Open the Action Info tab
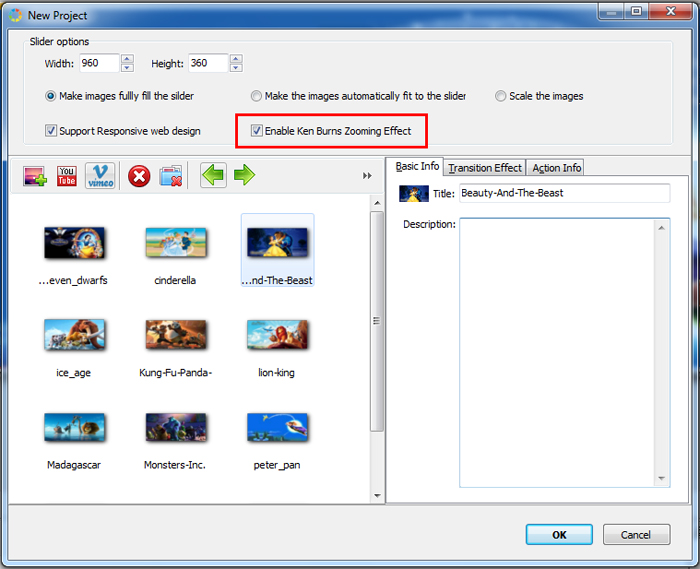 [556, 168]
